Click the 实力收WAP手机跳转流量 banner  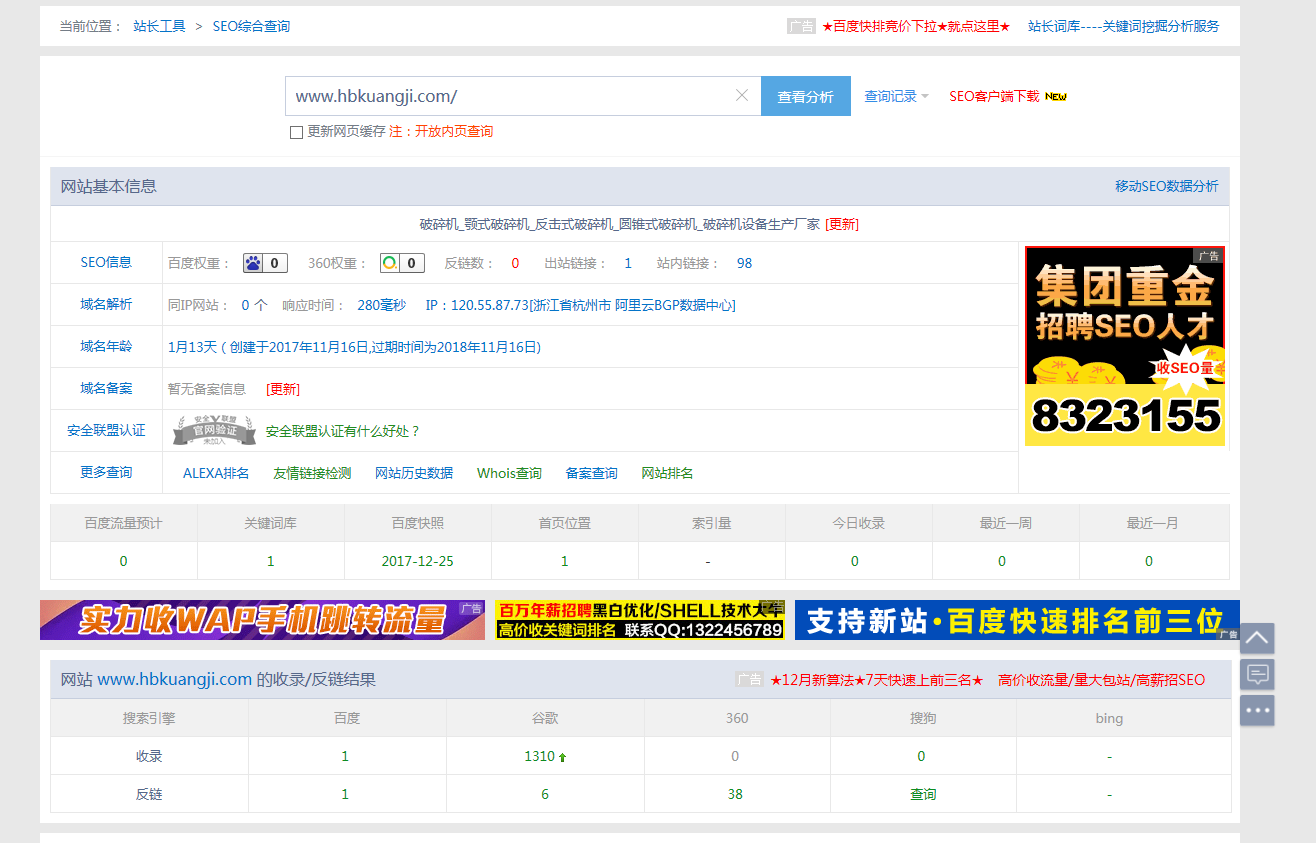(x=262, y=620)
